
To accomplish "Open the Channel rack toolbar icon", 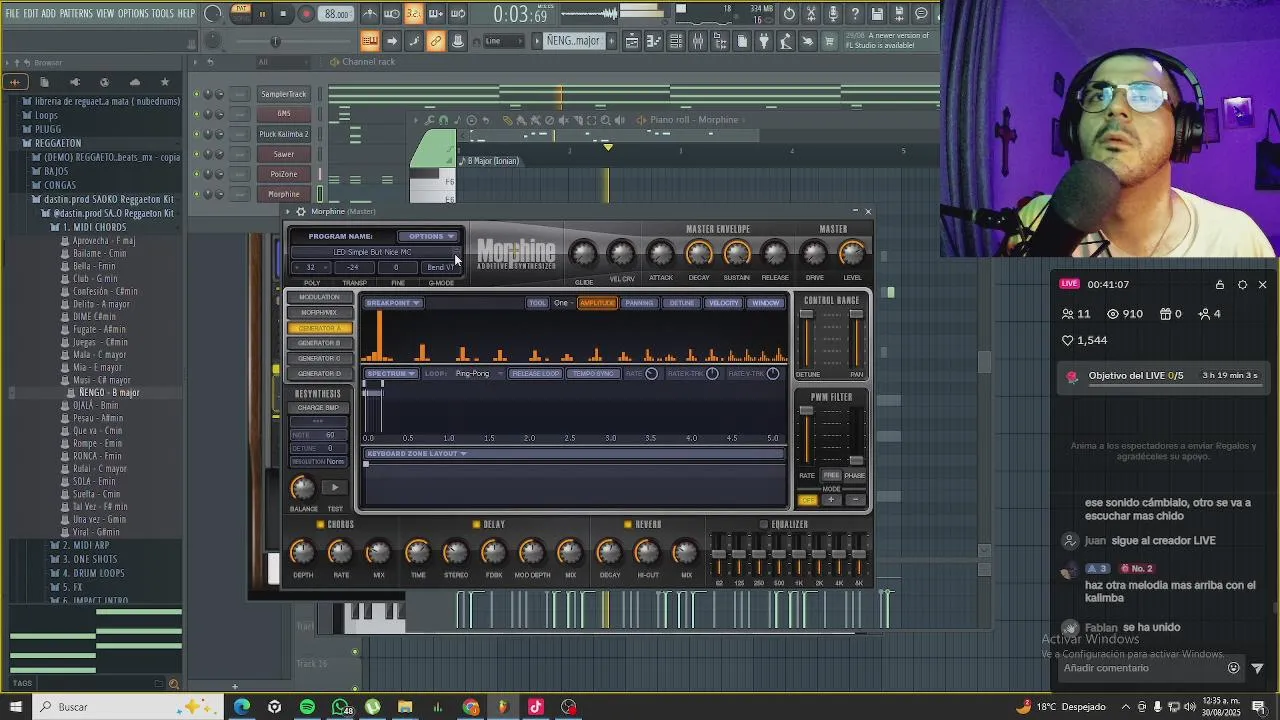I will point(676,41).
